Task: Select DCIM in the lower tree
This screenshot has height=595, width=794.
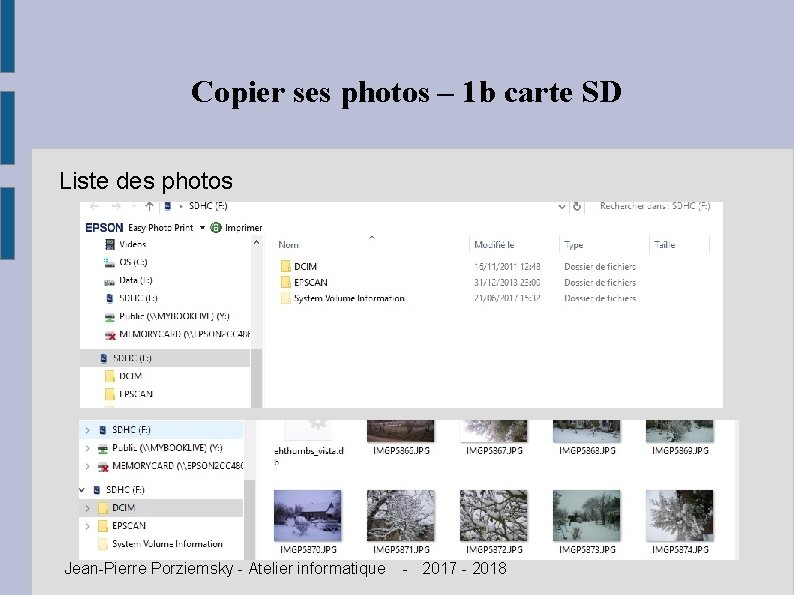Action: tap(124, 508)
